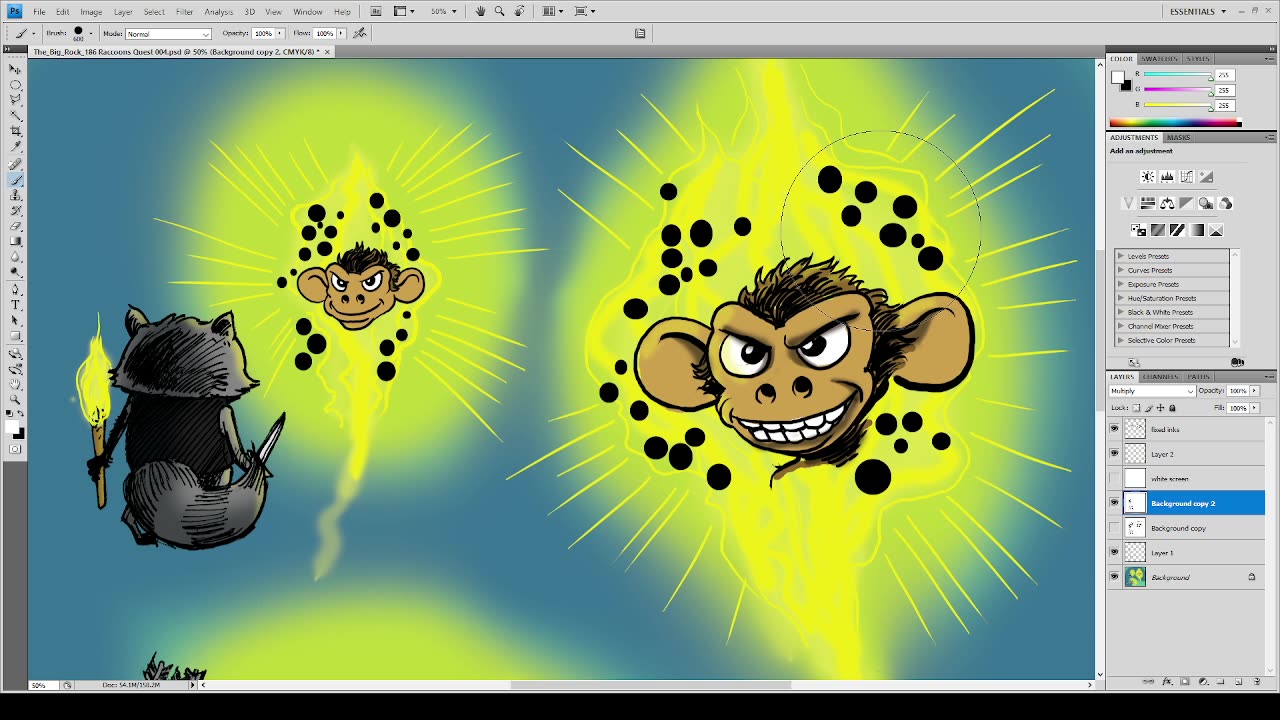This screenshot has height=720, width=1280.
Task: Toggle lock transparent pixels
Action: (x=1137, y=408)
